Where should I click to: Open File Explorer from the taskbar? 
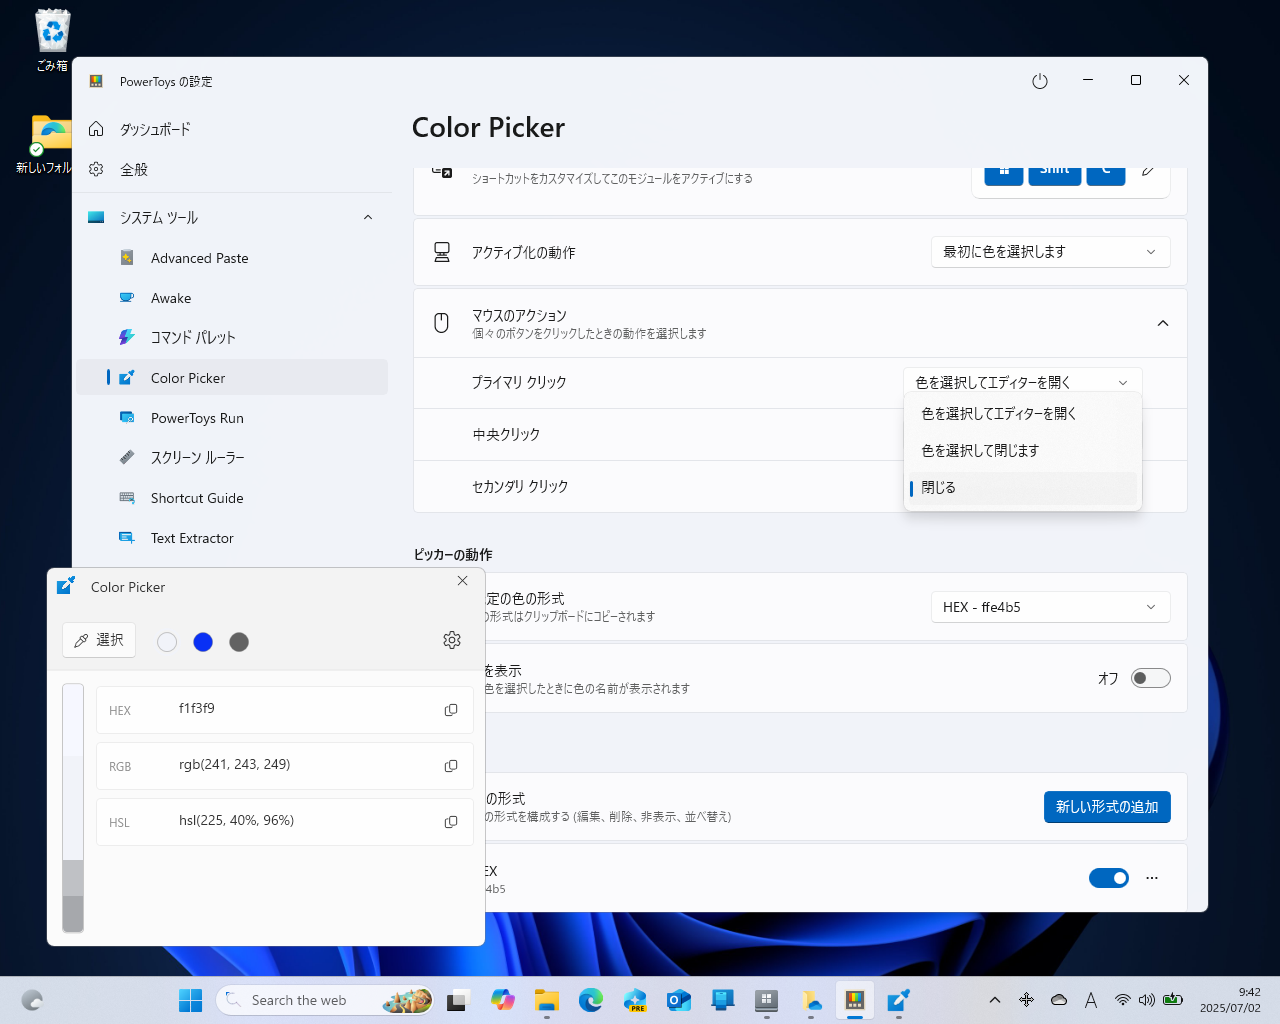pos(547,1000)
